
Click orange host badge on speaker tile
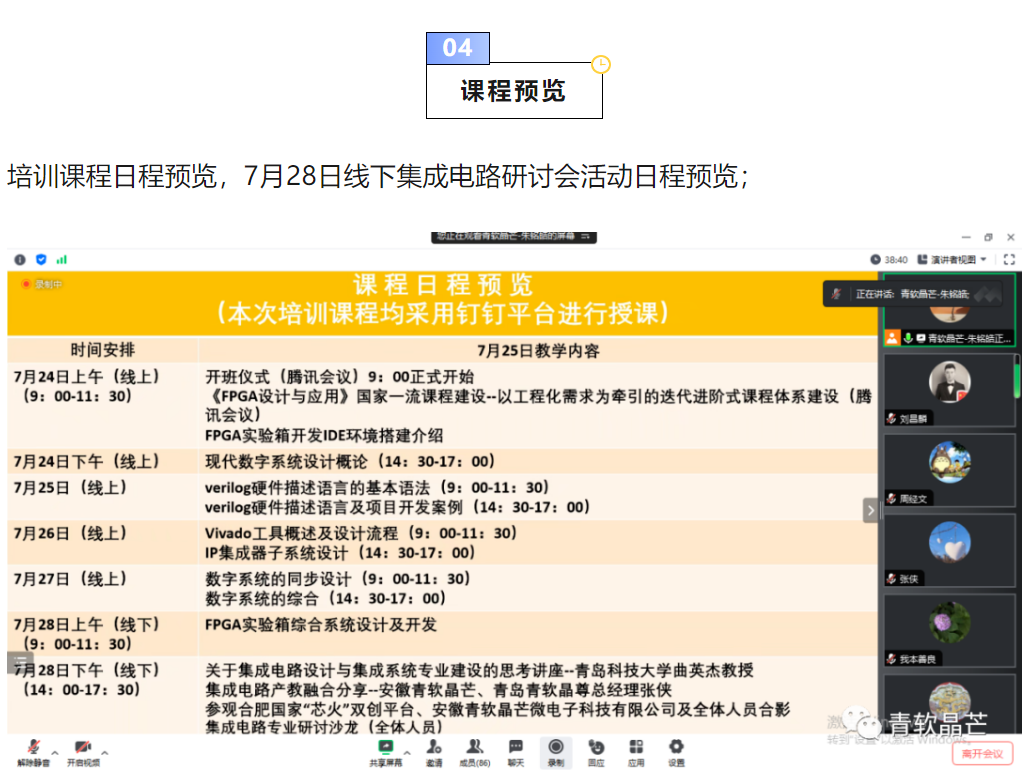pyautogui.click(x=892, y=338)
